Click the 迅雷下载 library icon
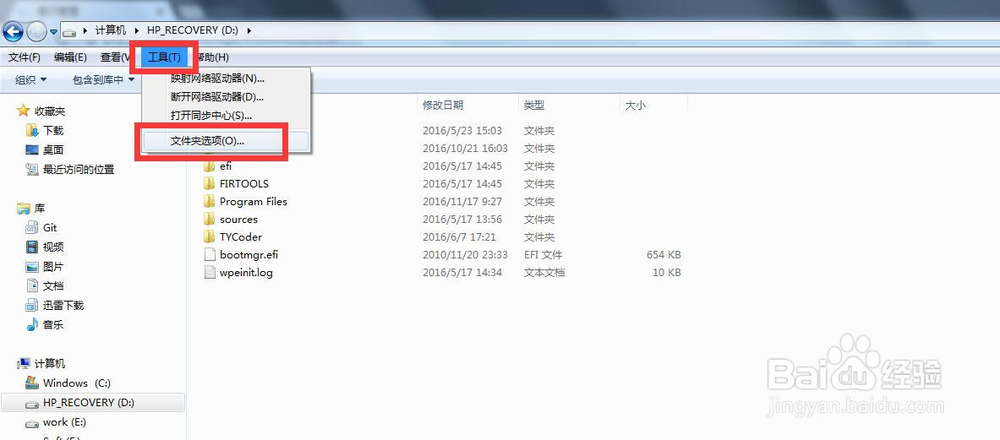Screen dimensions: 1000x440 tap(33, 305)
